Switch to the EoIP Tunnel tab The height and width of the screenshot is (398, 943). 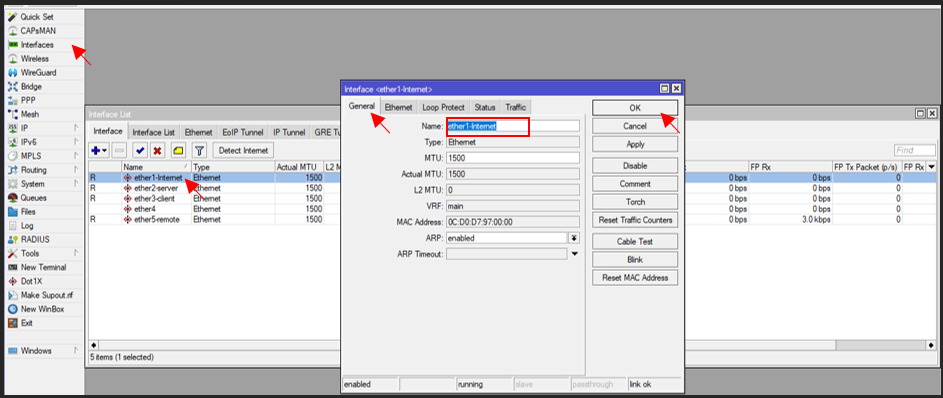coord(242,132)
